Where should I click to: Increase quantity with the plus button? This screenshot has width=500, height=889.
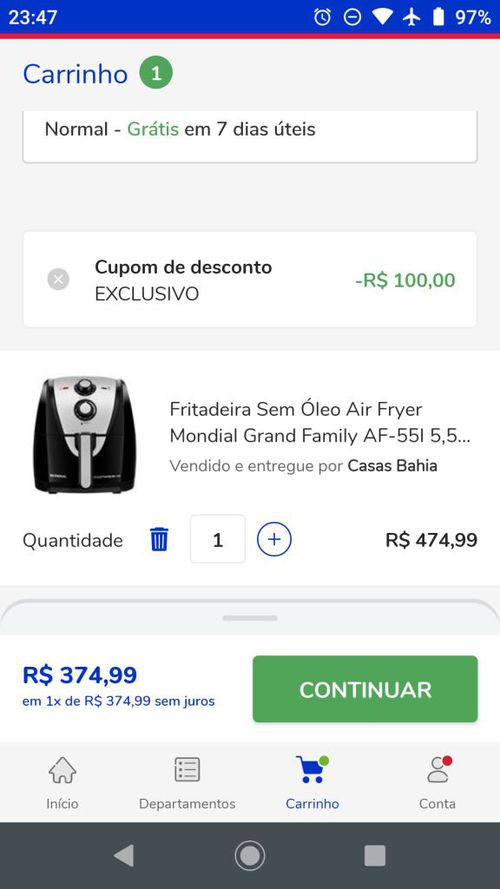274,539
